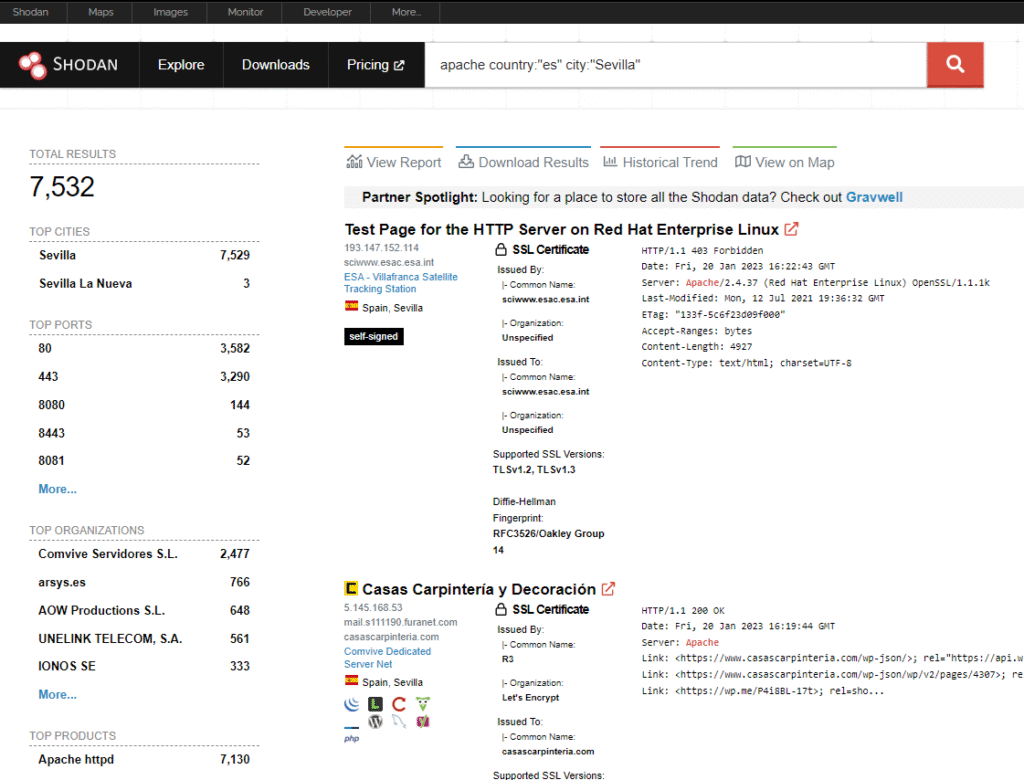1024x780 pixels.
Task: Open the More.. menu in top bar
Action: 406,12
